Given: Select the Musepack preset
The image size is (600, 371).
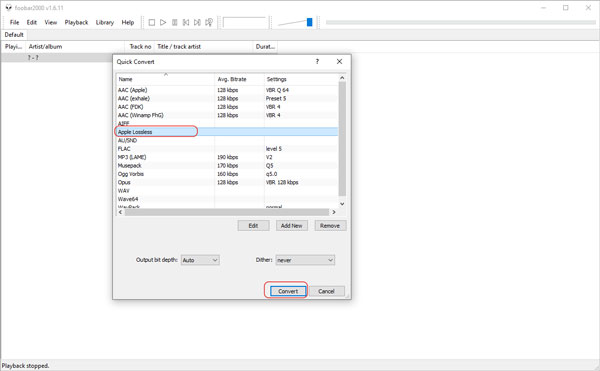Looking at the screenshot, I should coord(227,166).
